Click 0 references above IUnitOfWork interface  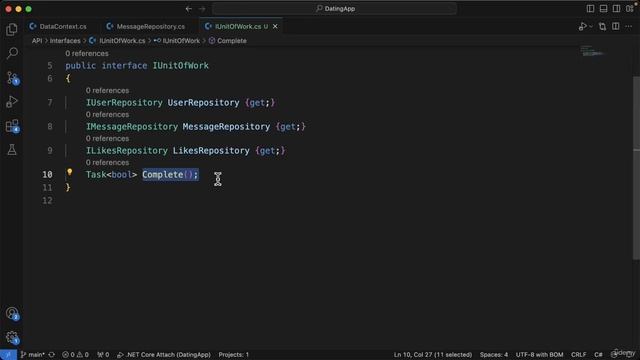[87, 53]
